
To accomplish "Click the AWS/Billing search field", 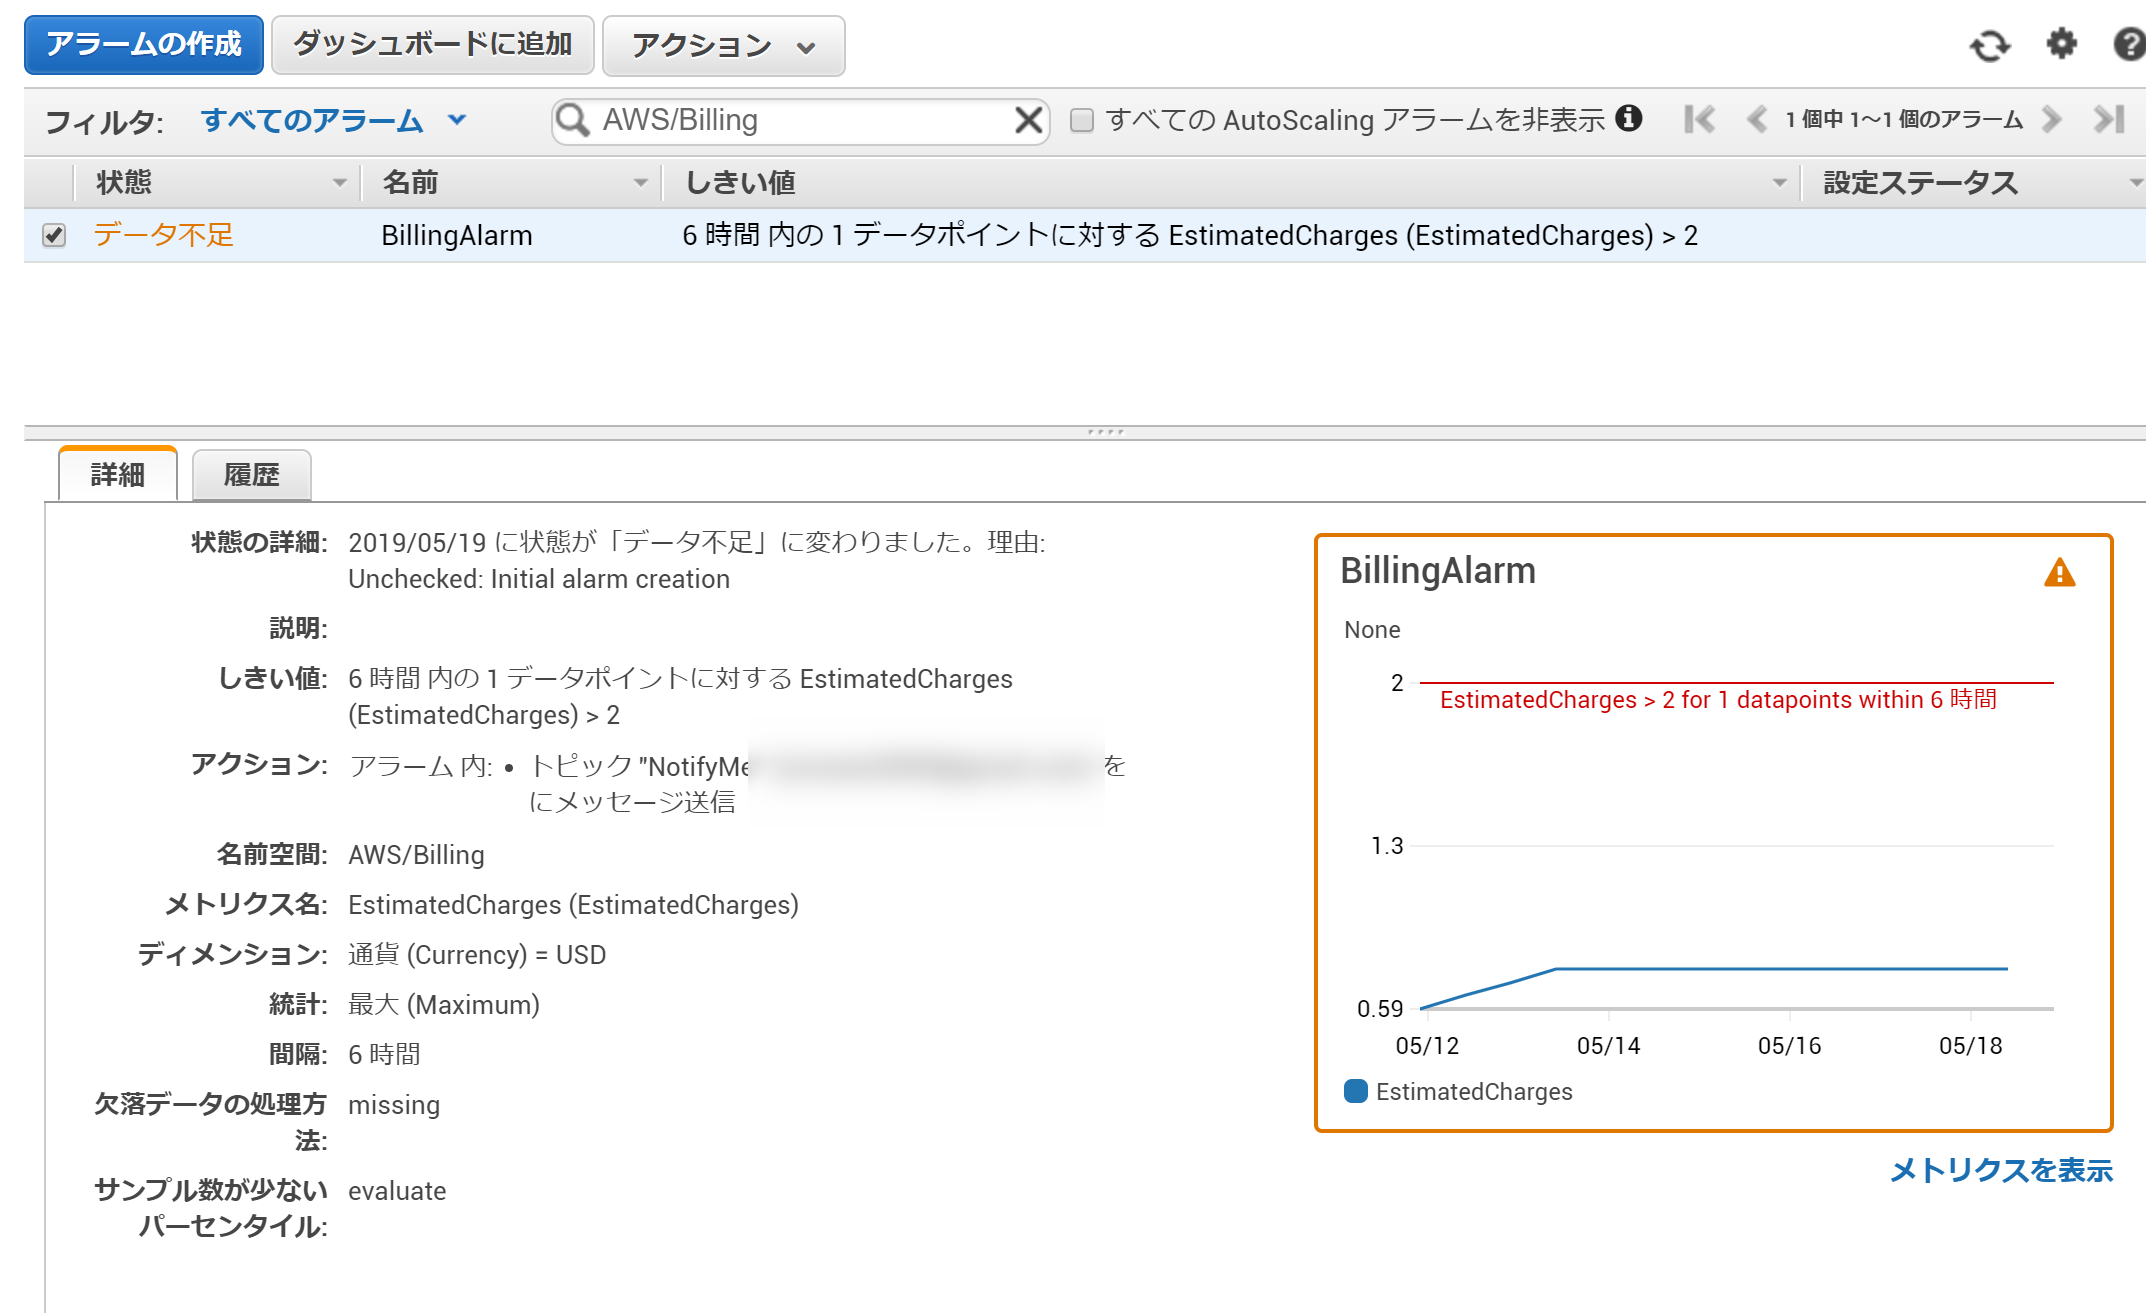I will pyautogui.click(x=800, y=120).
